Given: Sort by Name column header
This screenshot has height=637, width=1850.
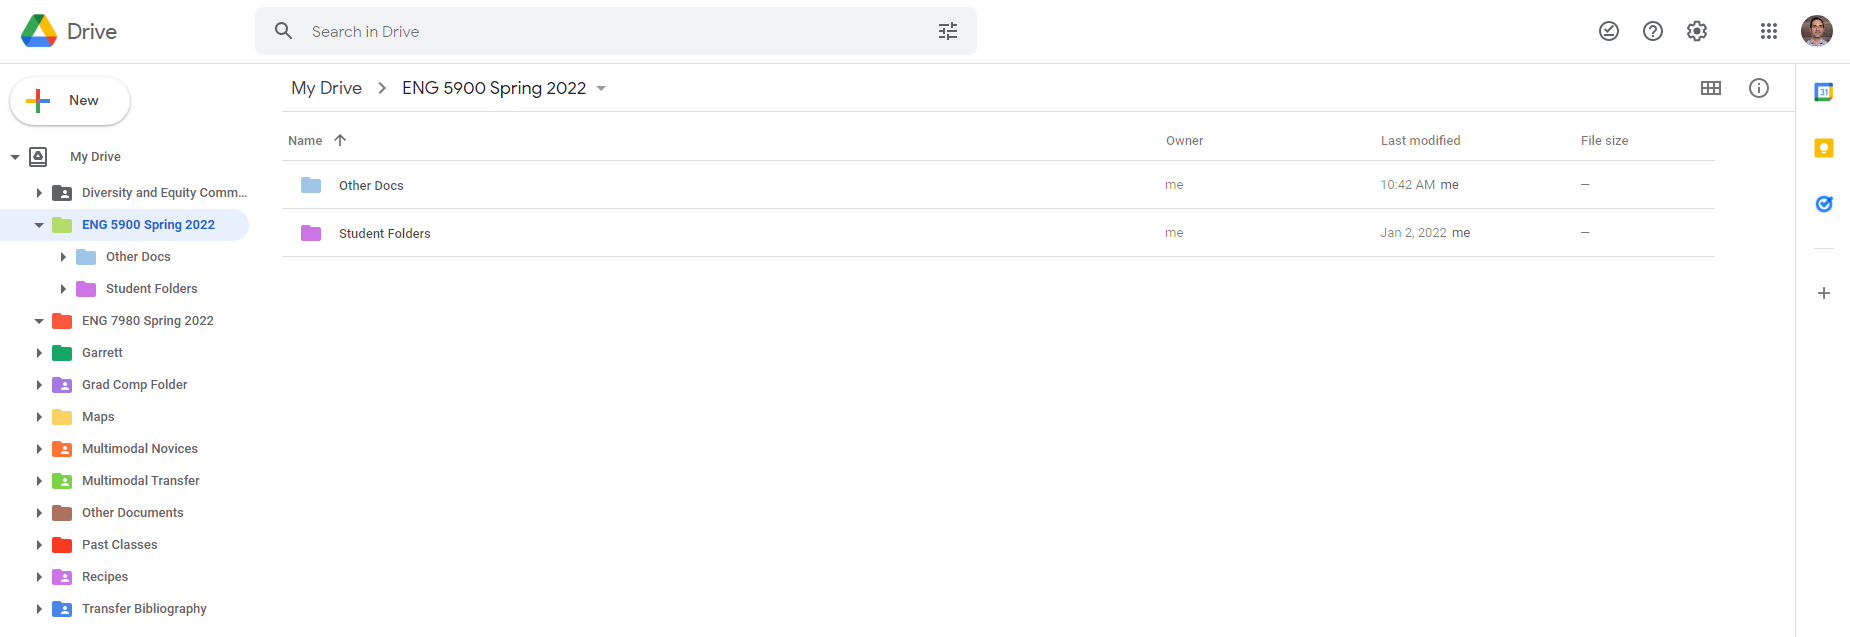Looking at the screenshot, I should (x=305, y=141).
